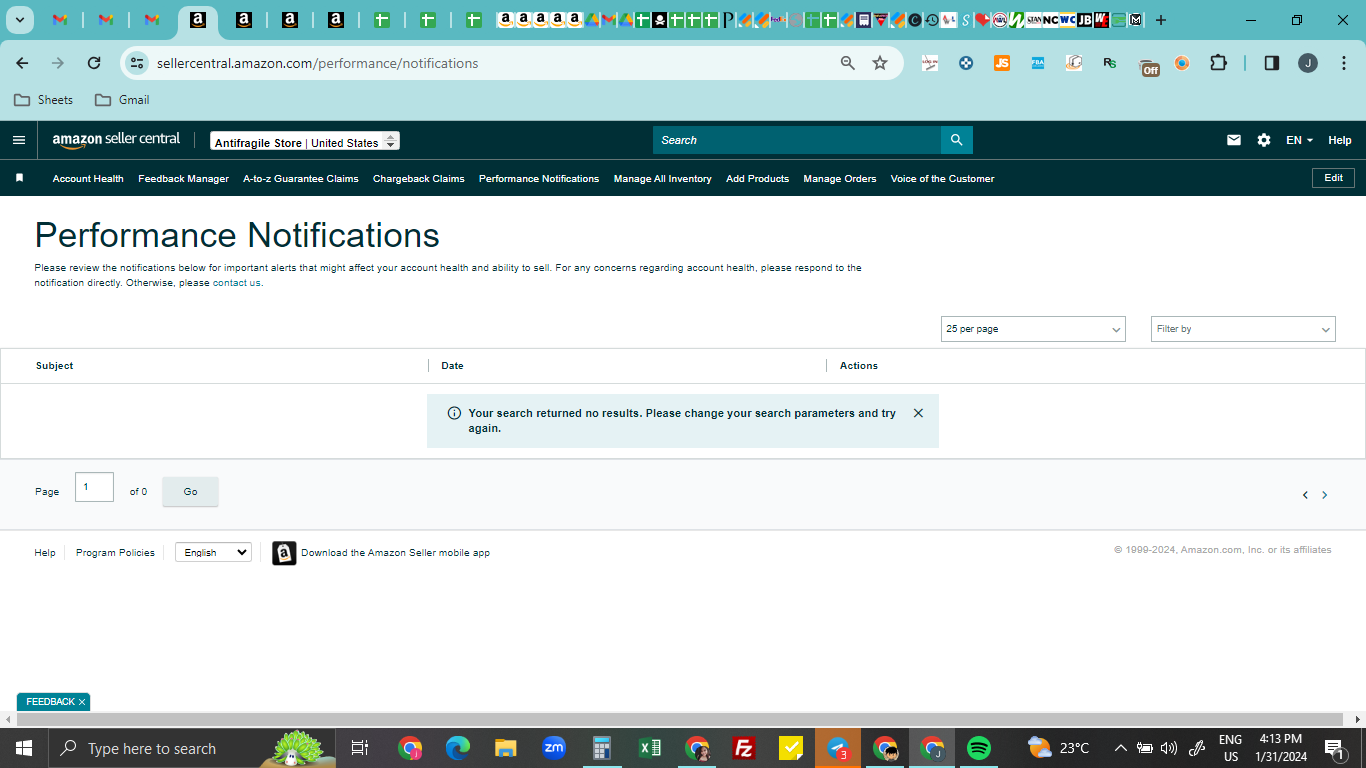Follow the contact us link
The image size is (1366, 768).
coord(237,283)
